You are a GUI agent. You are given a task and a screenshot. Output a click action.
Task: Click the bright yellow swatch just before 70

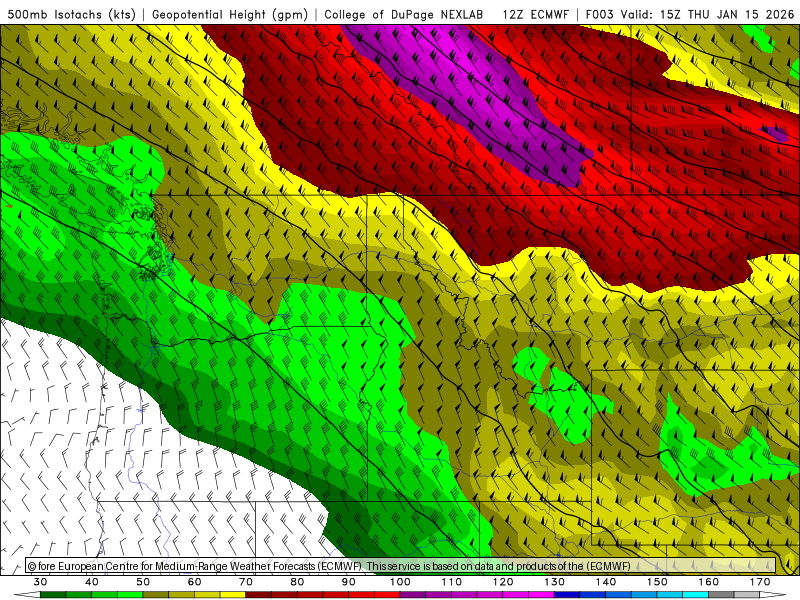pyautogui.click(x=233, y=595)
